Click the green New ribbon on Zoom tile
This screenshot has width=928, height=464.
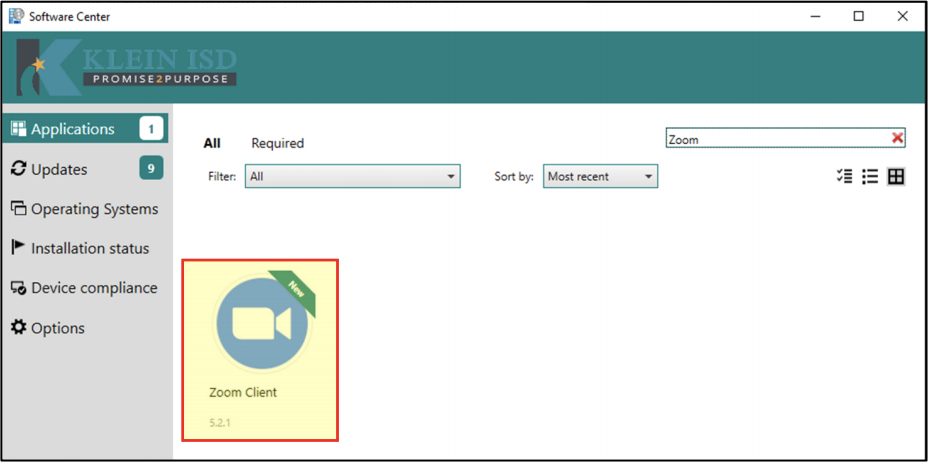coord(293,292)
